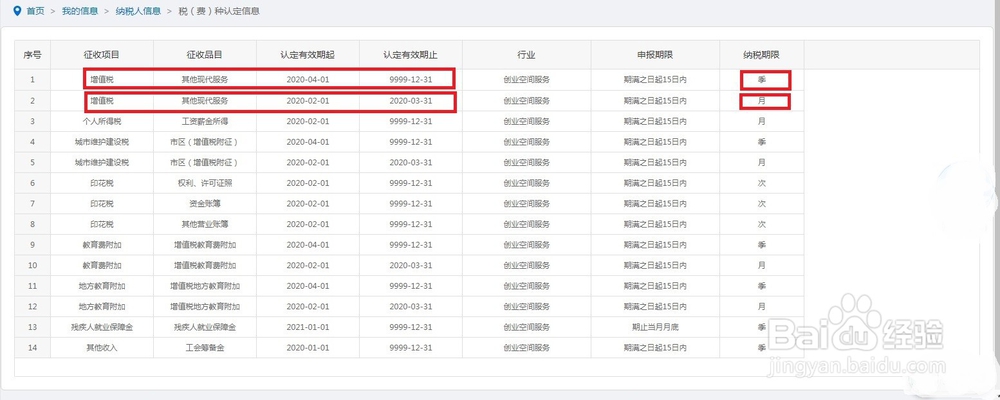Click 教育费附加 in row 10
Screen dimensions: 1000x400
(x=102, y=265)
